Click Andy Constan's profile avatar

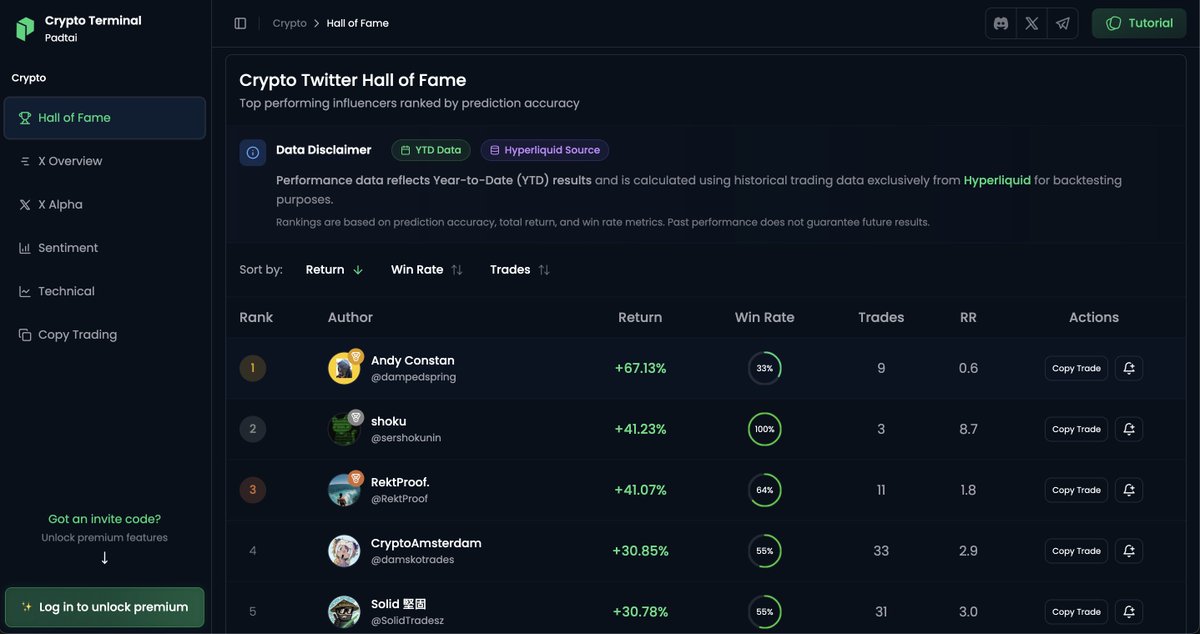(x=344, y=368)
